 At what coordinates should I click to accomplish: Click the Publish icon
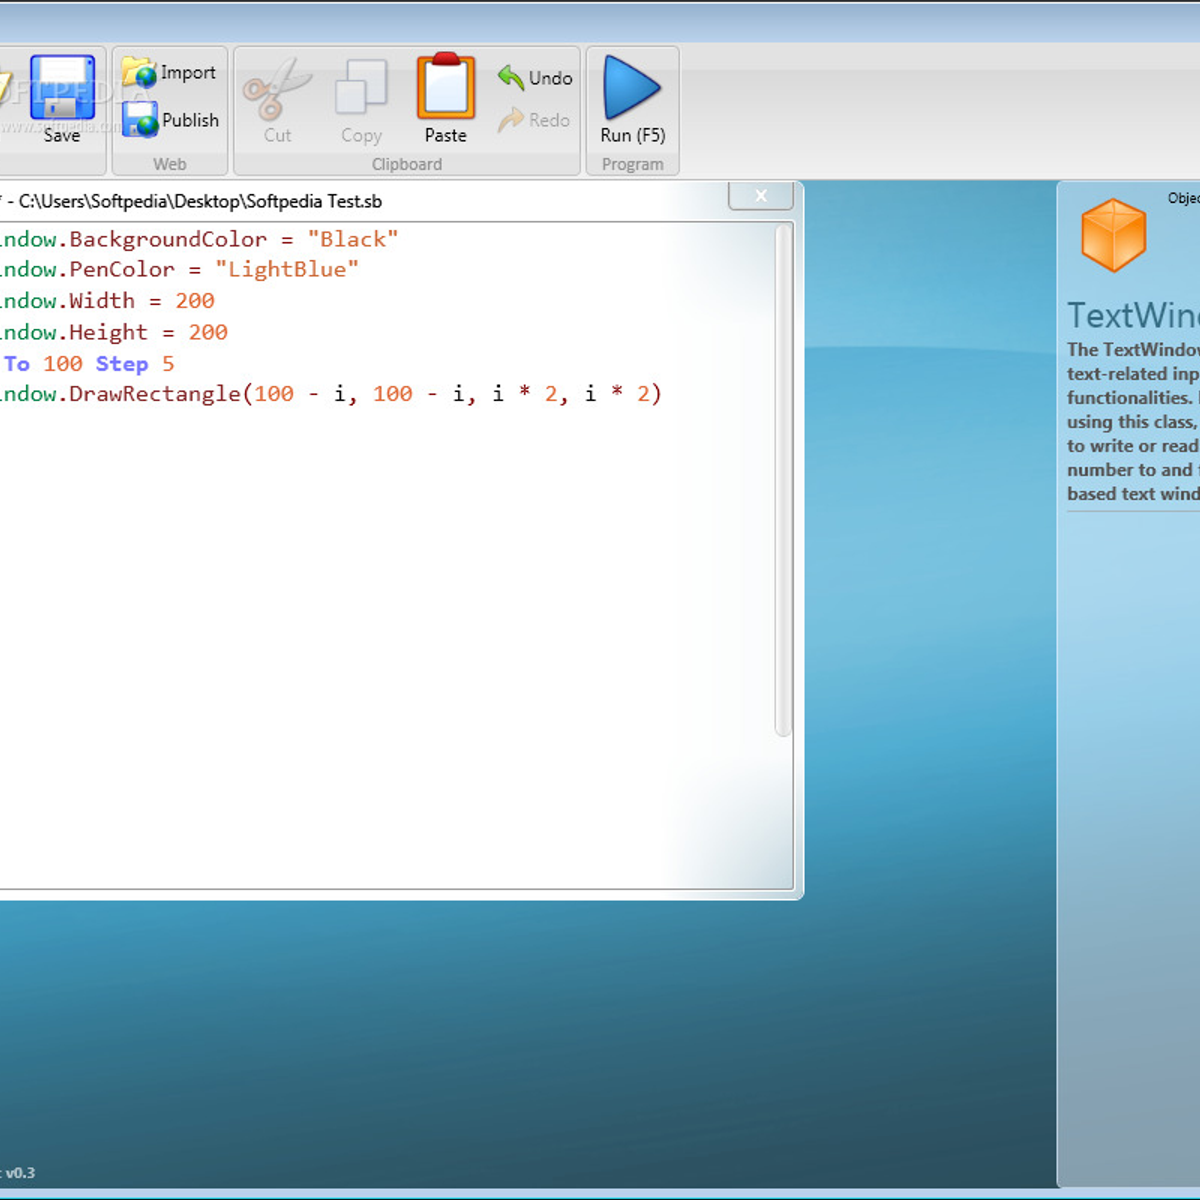tap(138, 118)
